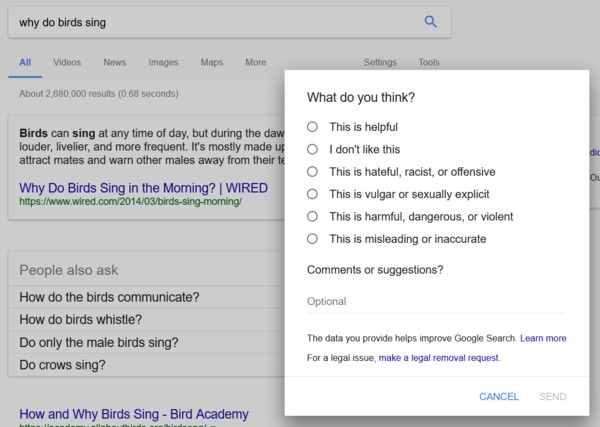Mark "This is vulgar or sexually explicit"
This screenshot has width=600, height=427.
click(x=312, y=194)
